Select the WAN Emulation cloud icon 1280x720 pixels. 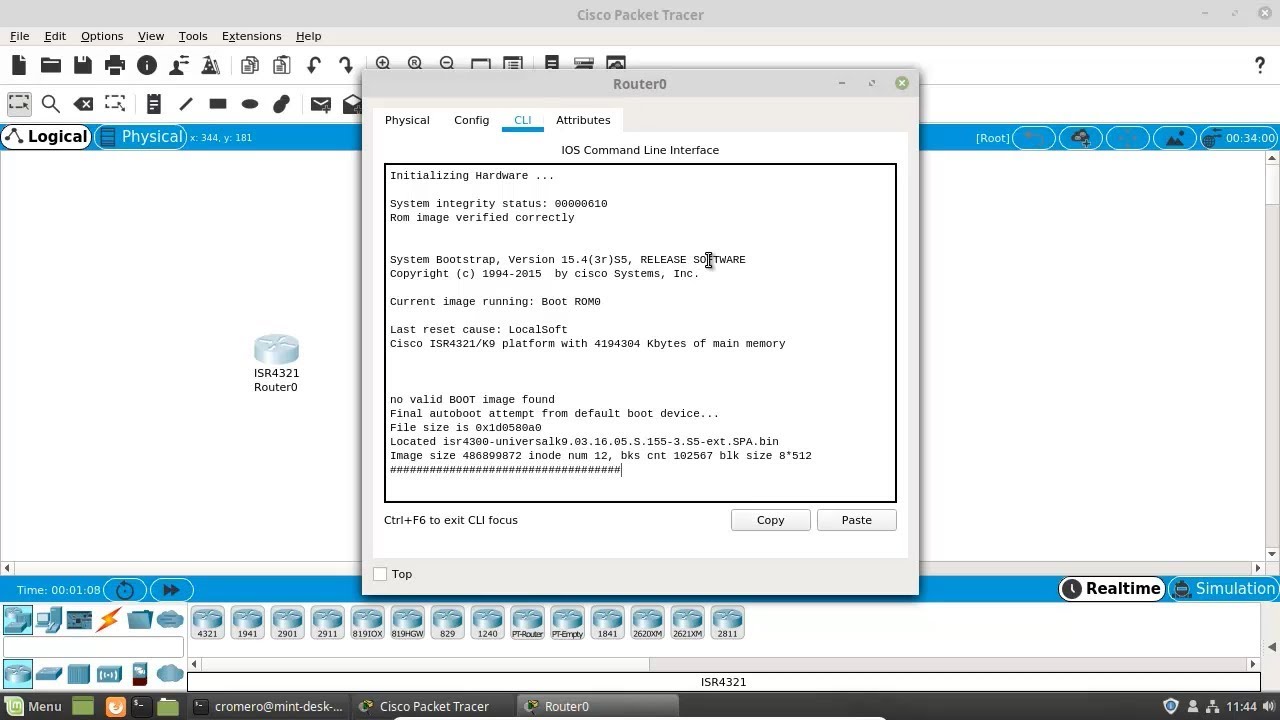[x=170, y=673]
